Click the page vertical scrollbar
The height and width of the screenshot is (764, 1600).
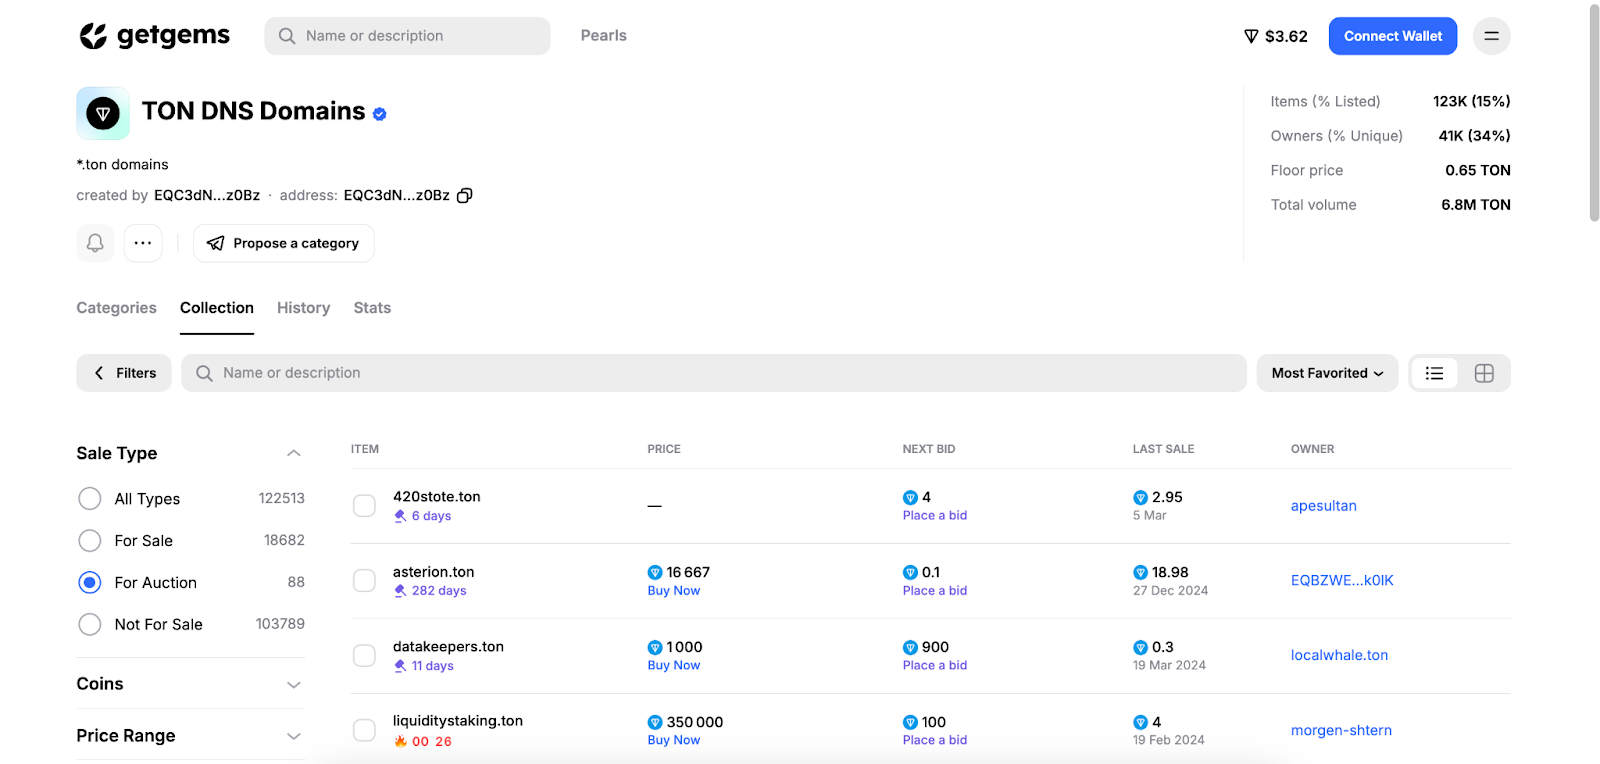(1594, 112)
